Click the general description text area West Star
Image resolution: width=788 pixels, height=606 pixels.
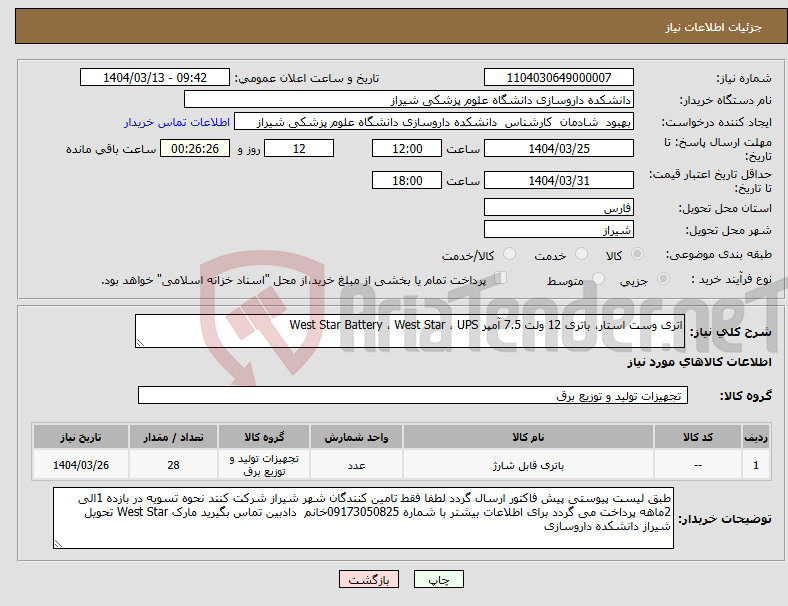click(x=410, y=331)
